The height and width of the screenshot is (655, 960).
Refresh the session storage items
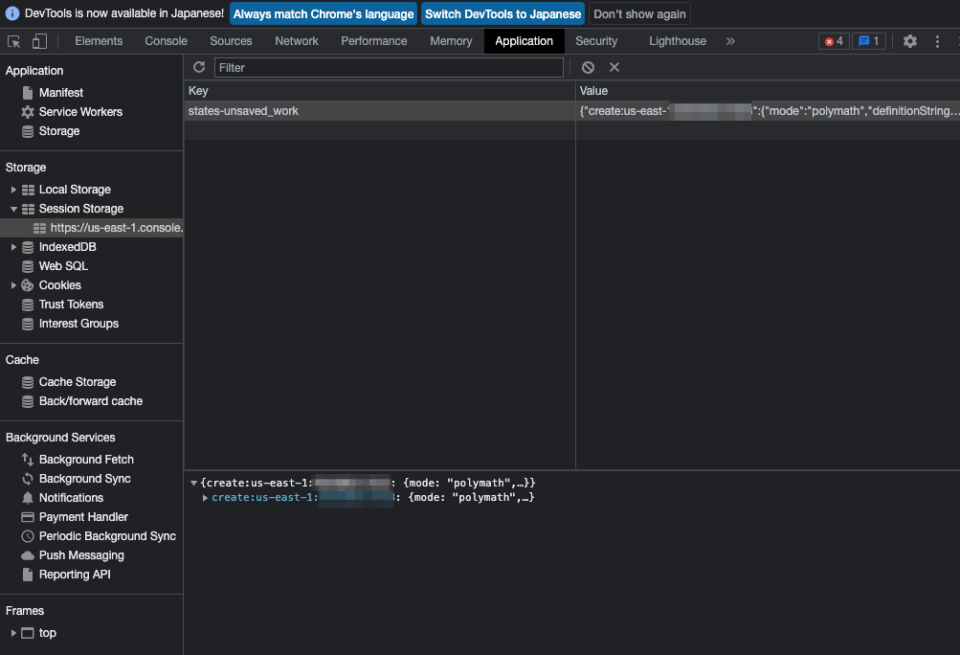tap(198, 67)
